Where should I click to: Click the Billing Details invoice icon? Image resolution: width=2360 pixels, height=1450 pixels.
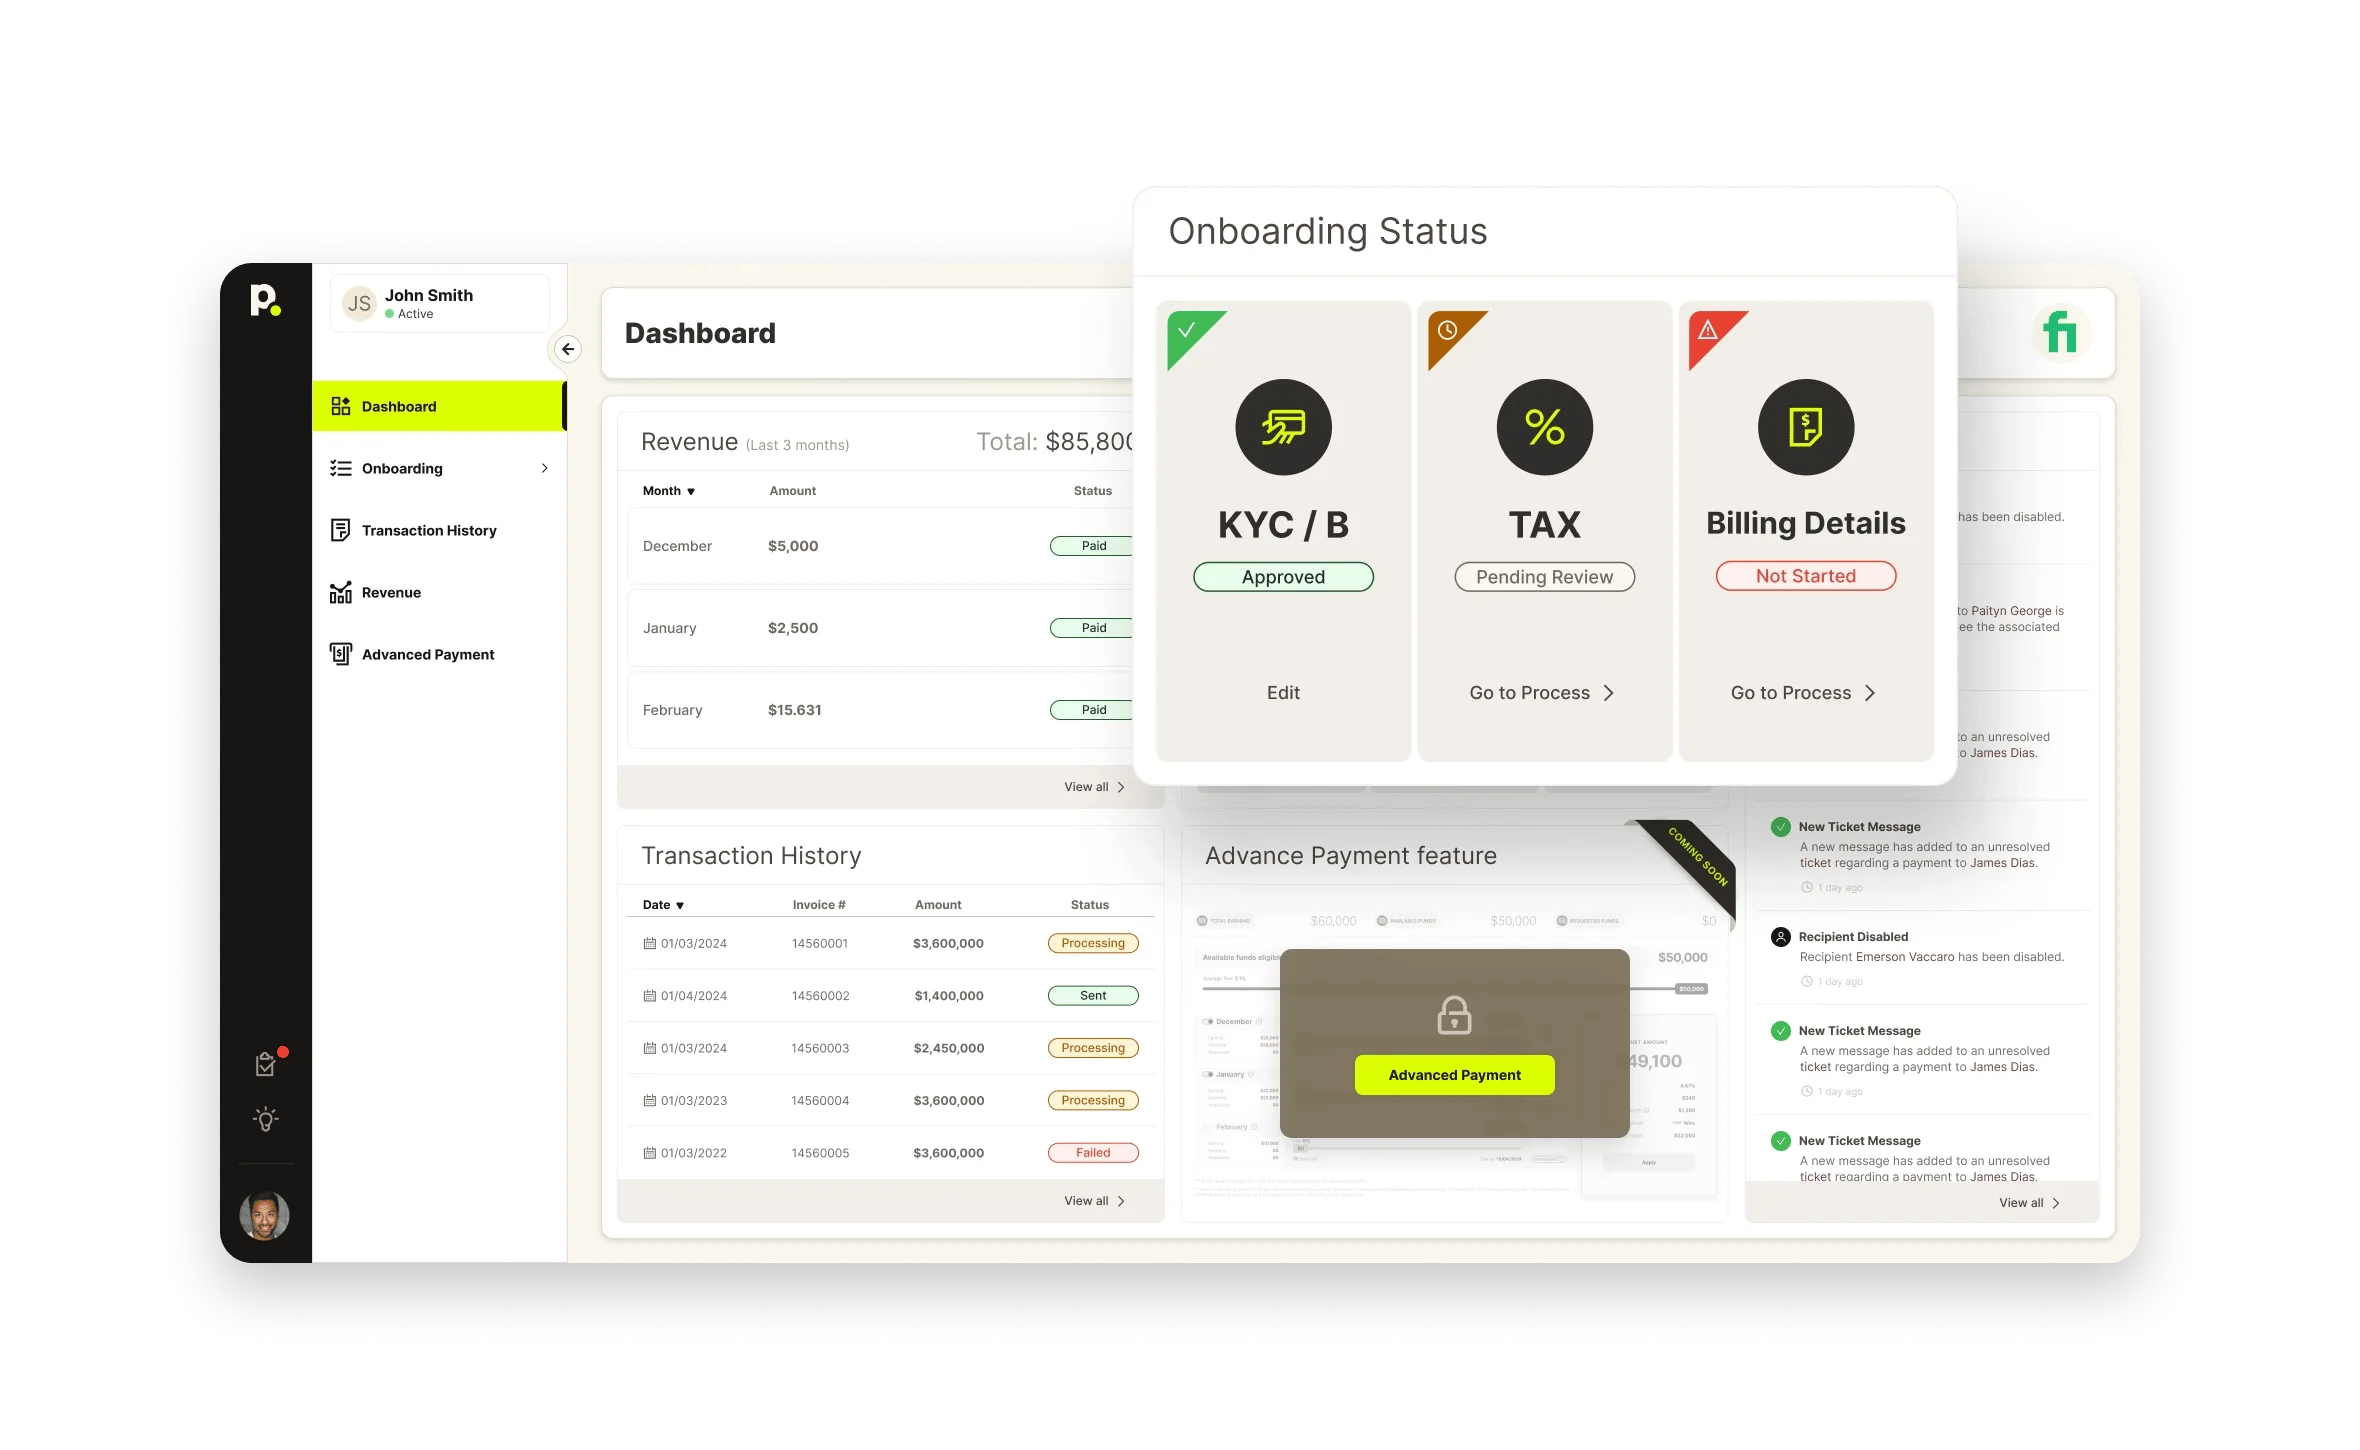1805,427
